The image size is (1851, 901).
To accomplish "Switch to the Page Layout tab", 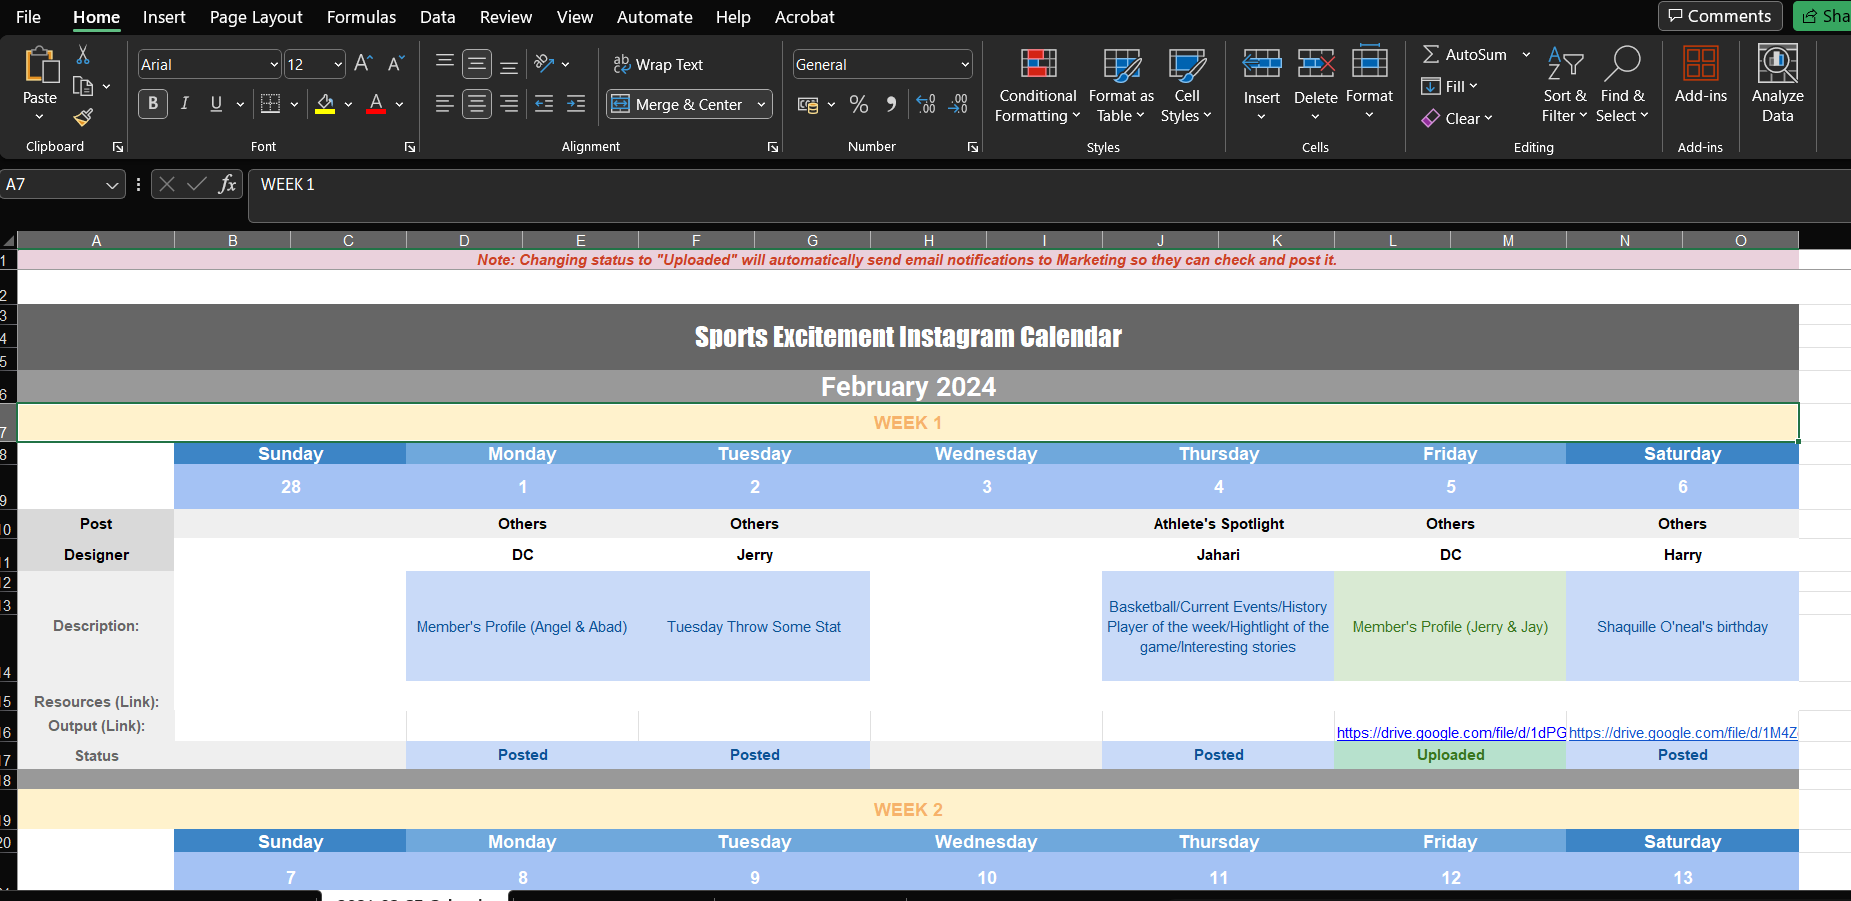I will point(256,17).
